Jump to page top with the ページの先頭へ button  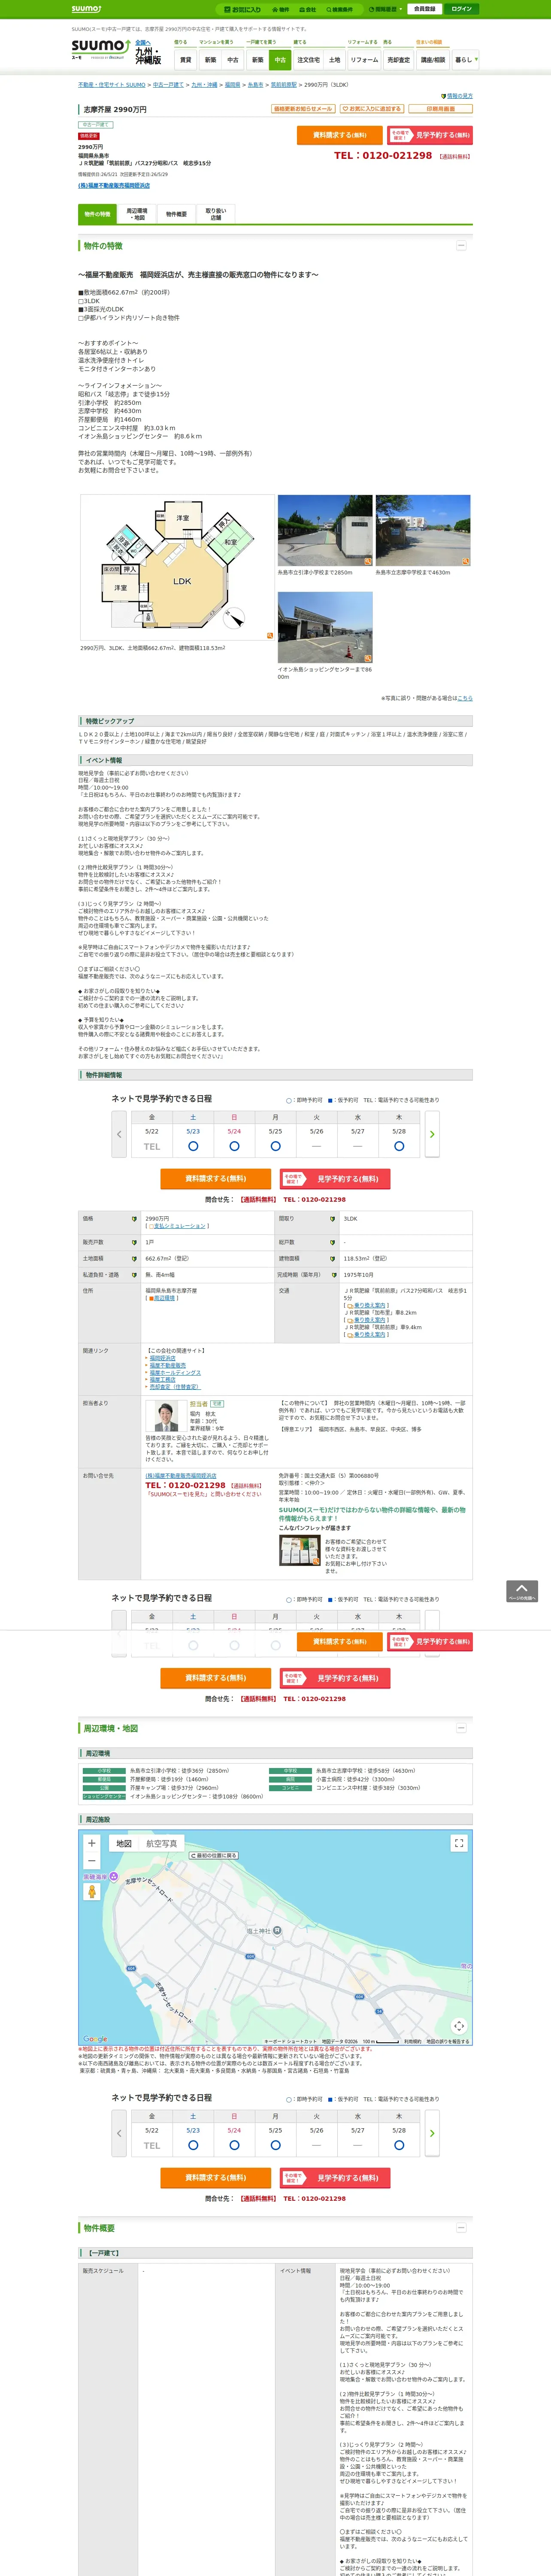522,1591
